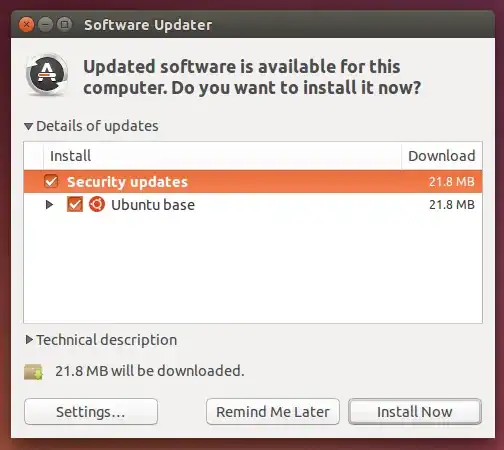Choose Remind Me Later
This screenshot has height=450, width=504.
point(273,412)
